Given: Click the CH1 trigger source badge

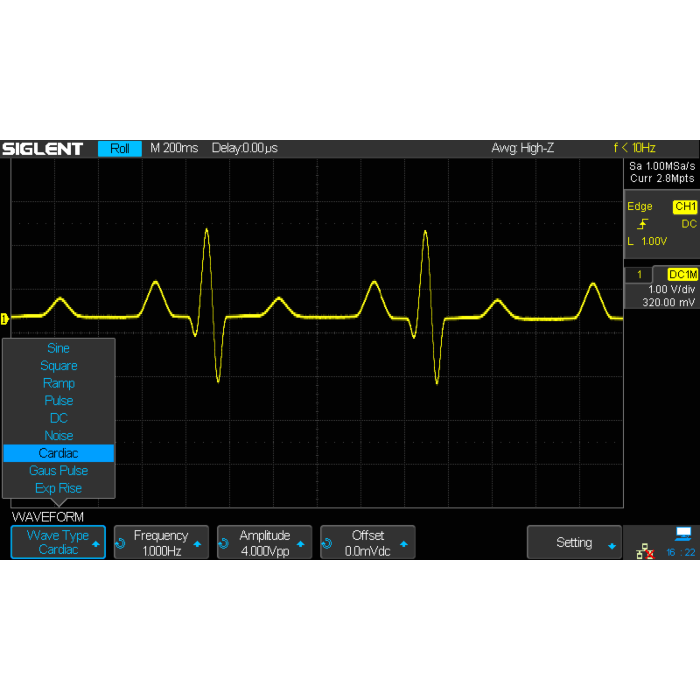Looking at the screenshot, I should (685, 207).
